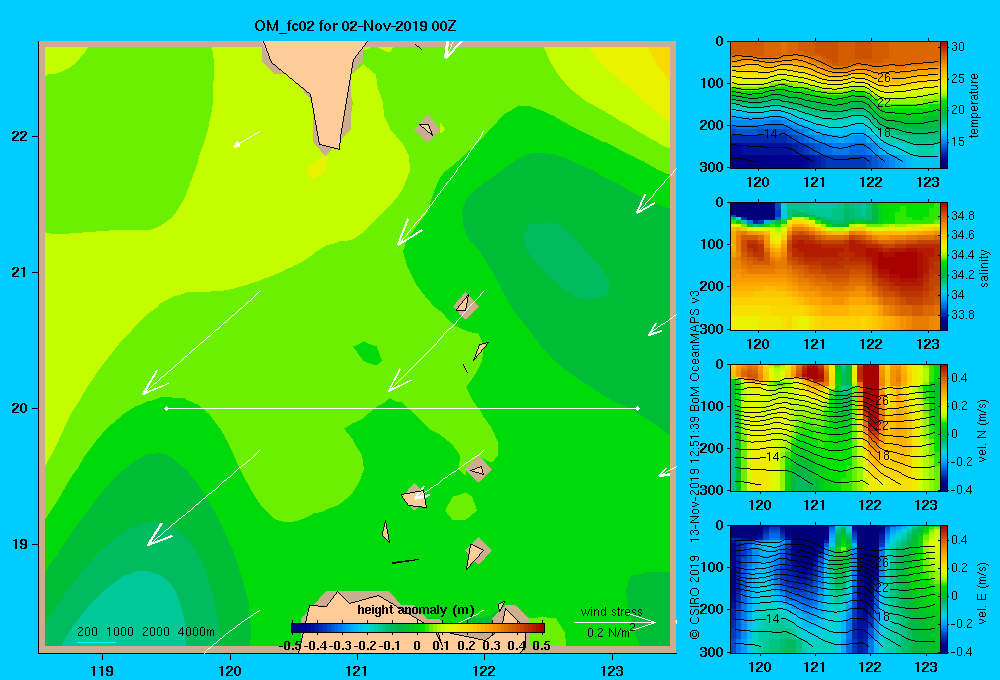Image resolution: width=1000 pixels, height=680 pixels.
Task: Click the vel. E colorbar beside the bottom panel
Action: [x=943, y=589]
